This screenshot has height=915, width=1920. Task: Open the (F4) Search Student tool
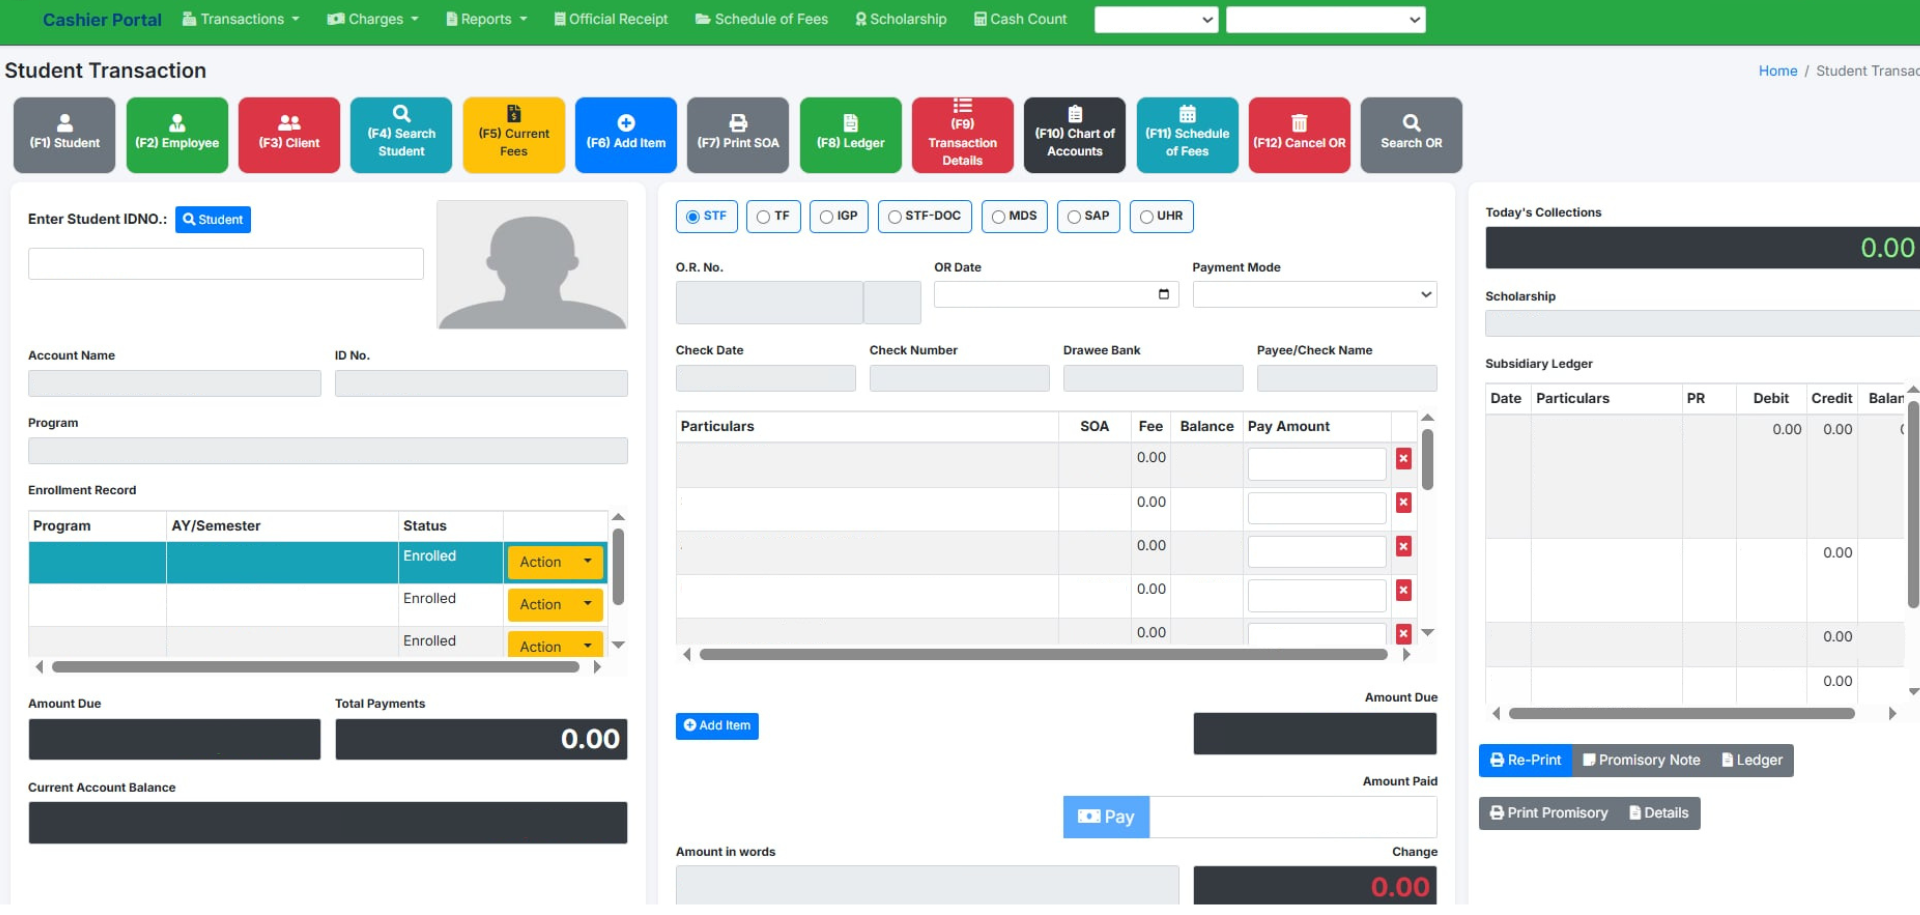(x=401, y=135)
